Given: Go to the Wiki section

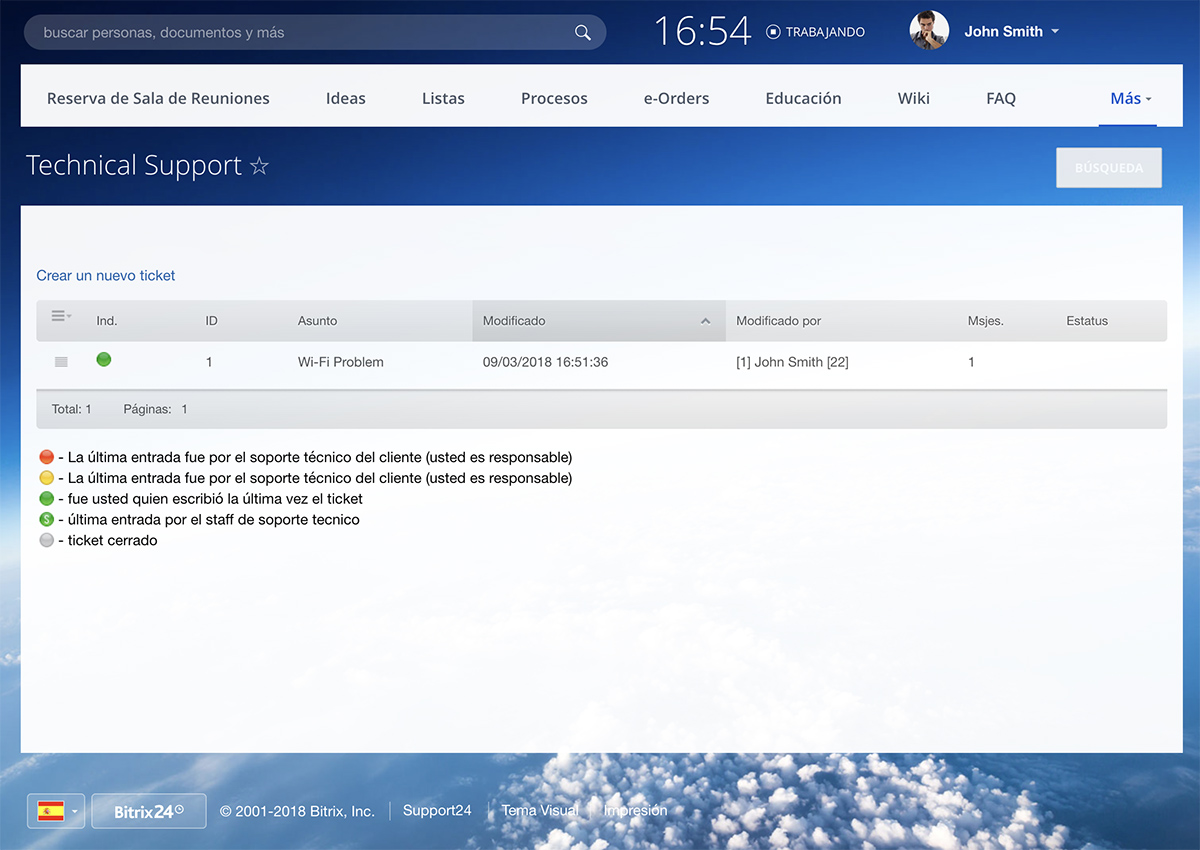Looking at the screenshot, I should [x=913, y=98].
